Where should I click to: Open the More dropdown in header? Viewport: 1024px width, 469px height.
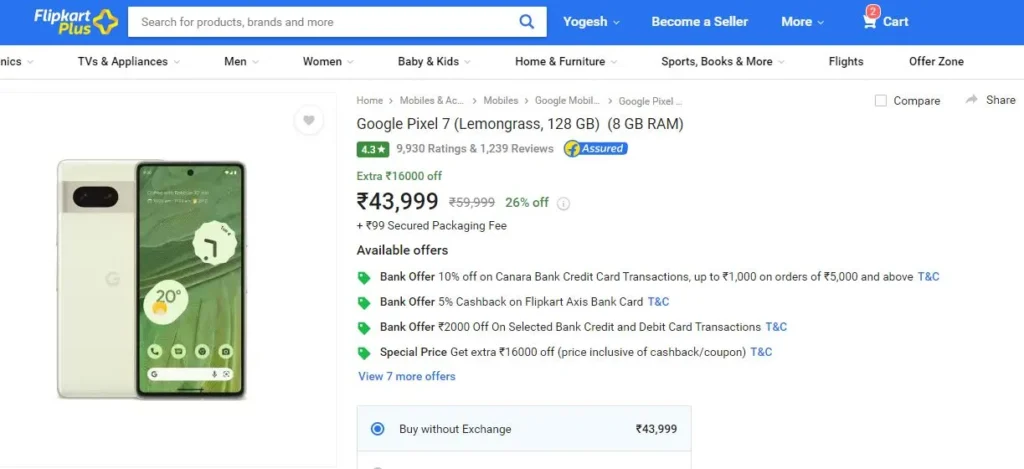coord(803,22)
